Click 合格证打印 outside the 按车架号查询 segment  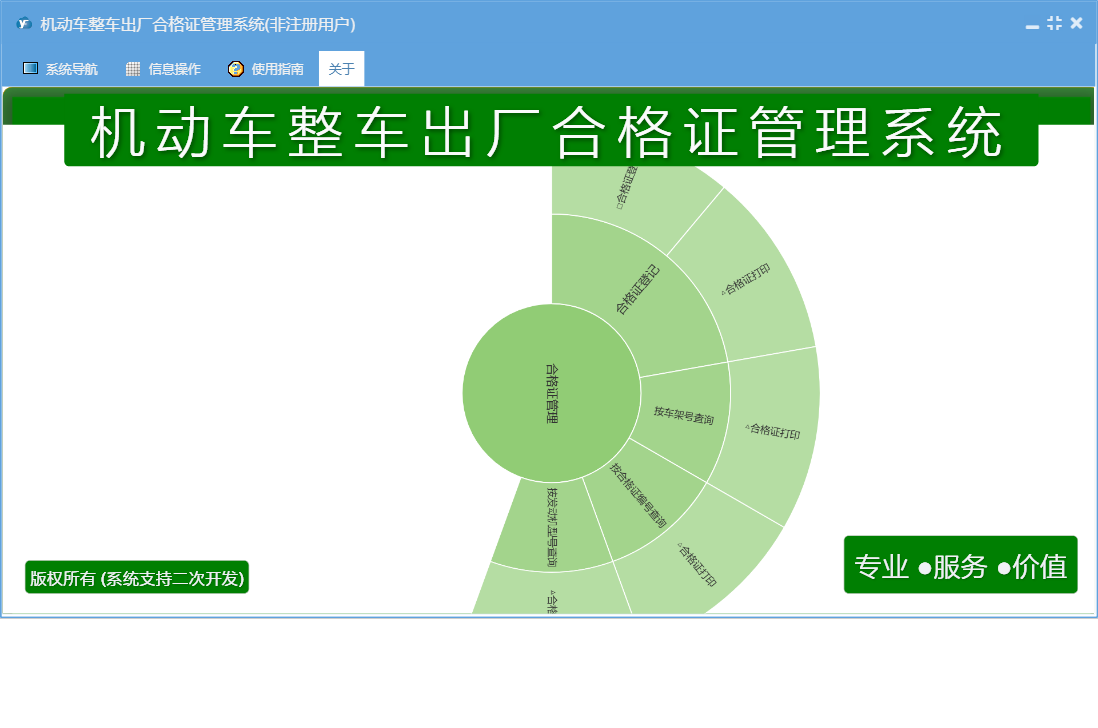773,432
